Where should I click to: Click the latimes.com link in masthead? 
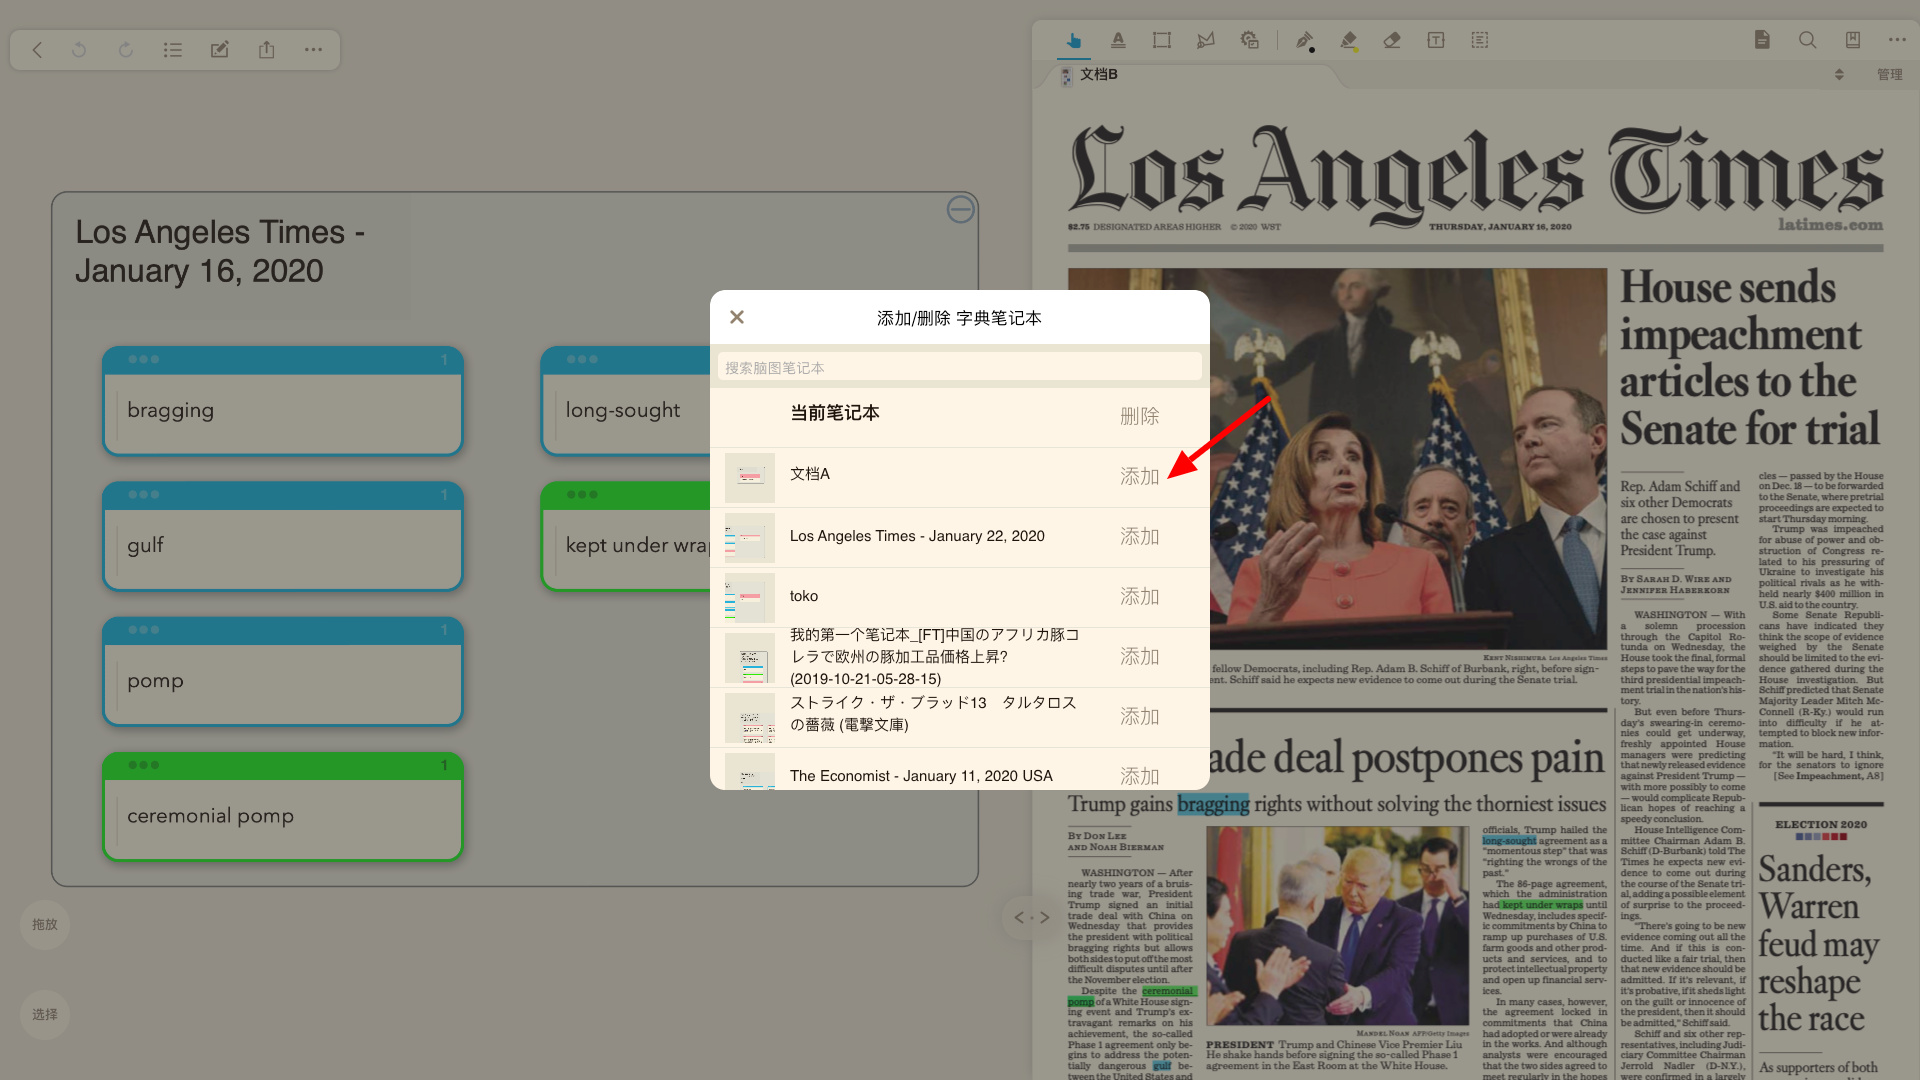tap(1830, 224)
